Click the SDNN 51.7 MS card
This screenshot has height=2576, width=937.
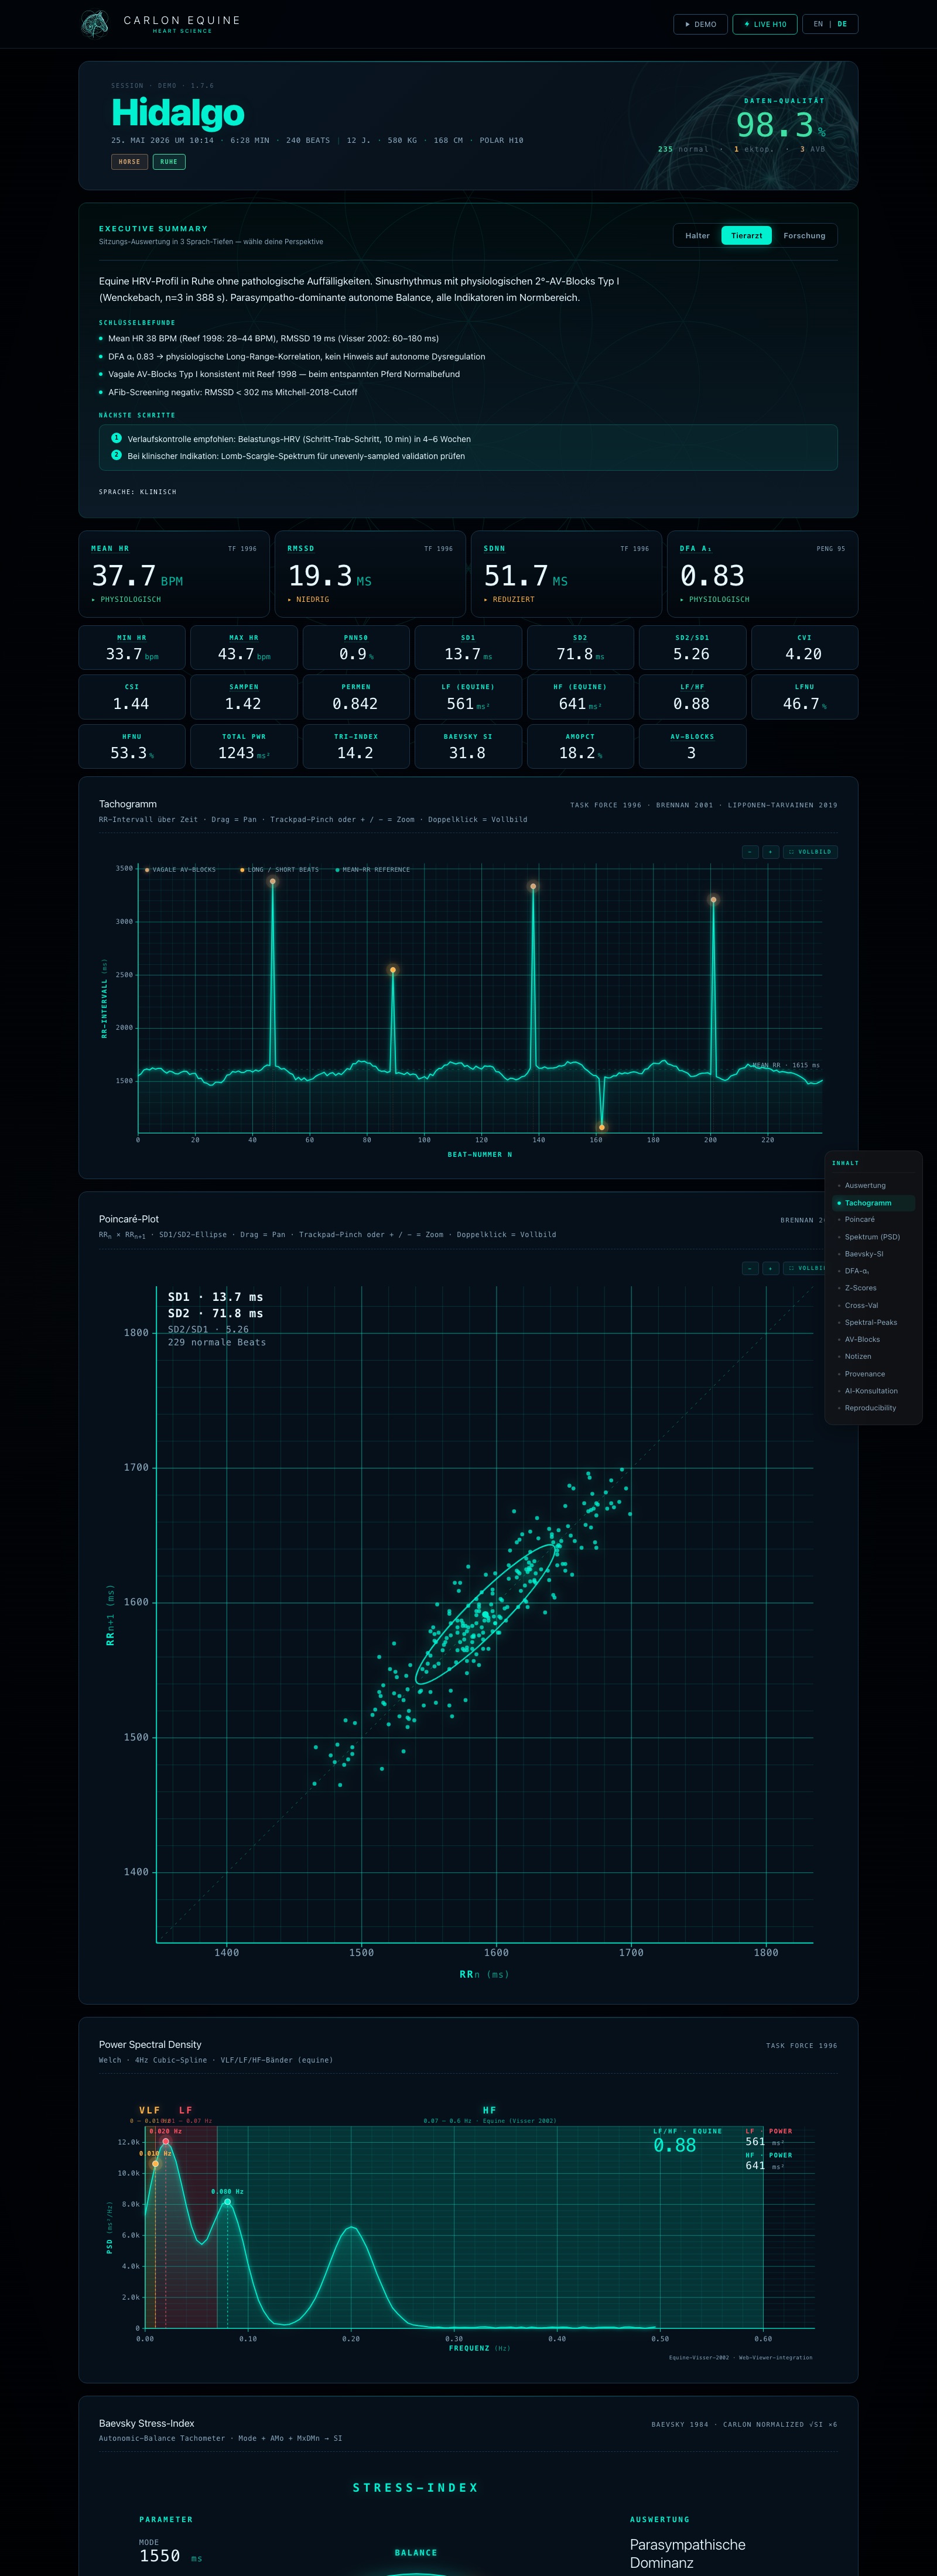point(566,574)
